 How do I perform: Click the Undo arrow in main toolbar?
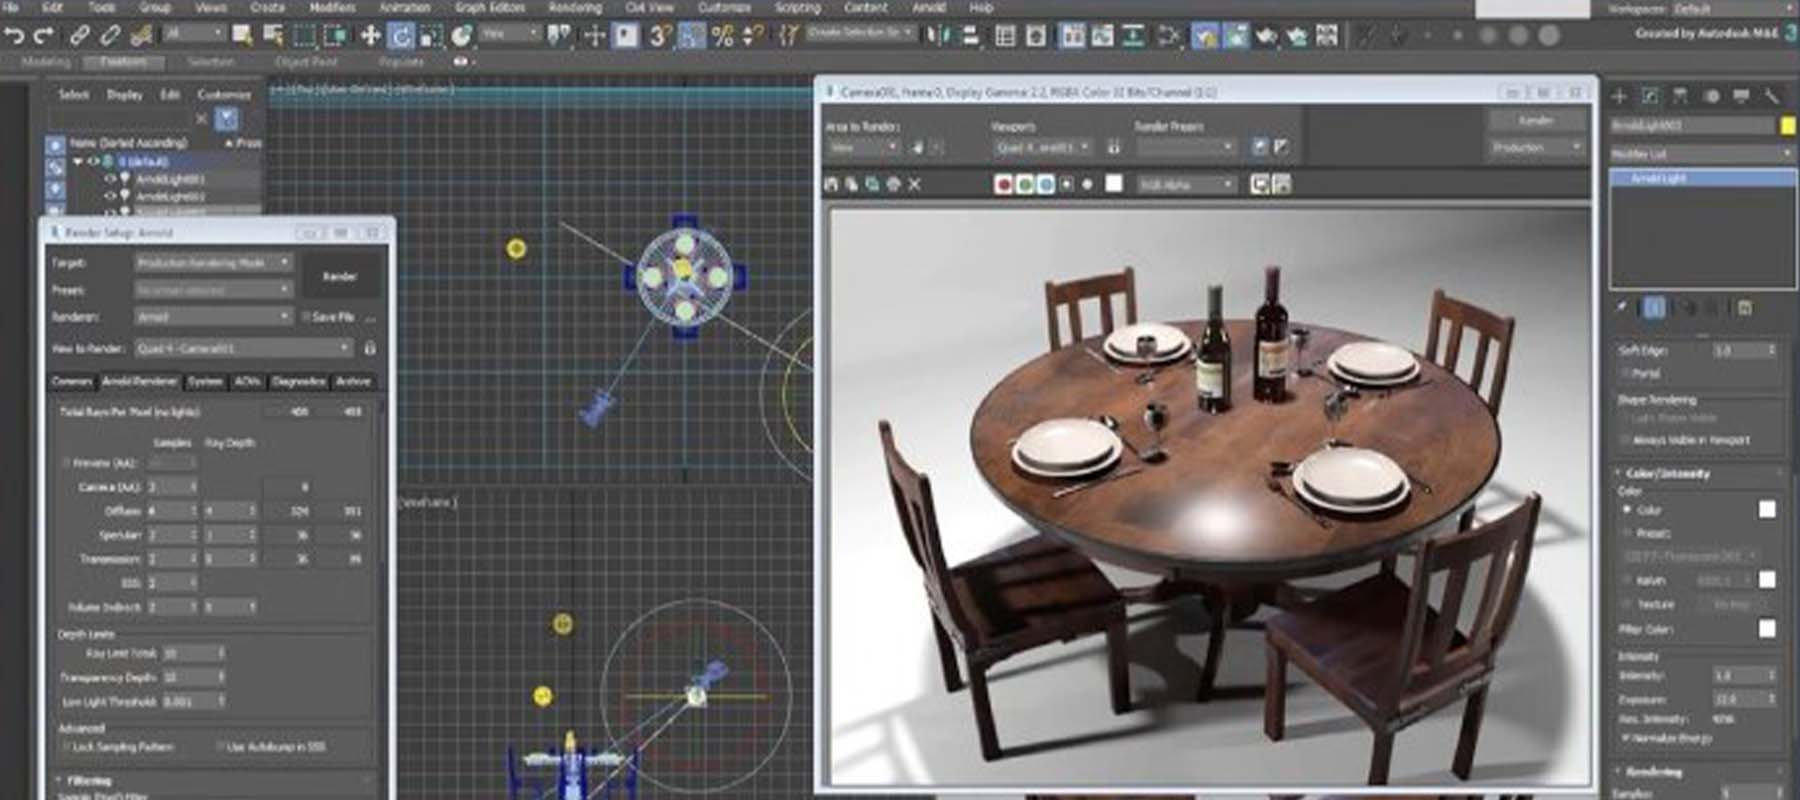pos(14,37)
